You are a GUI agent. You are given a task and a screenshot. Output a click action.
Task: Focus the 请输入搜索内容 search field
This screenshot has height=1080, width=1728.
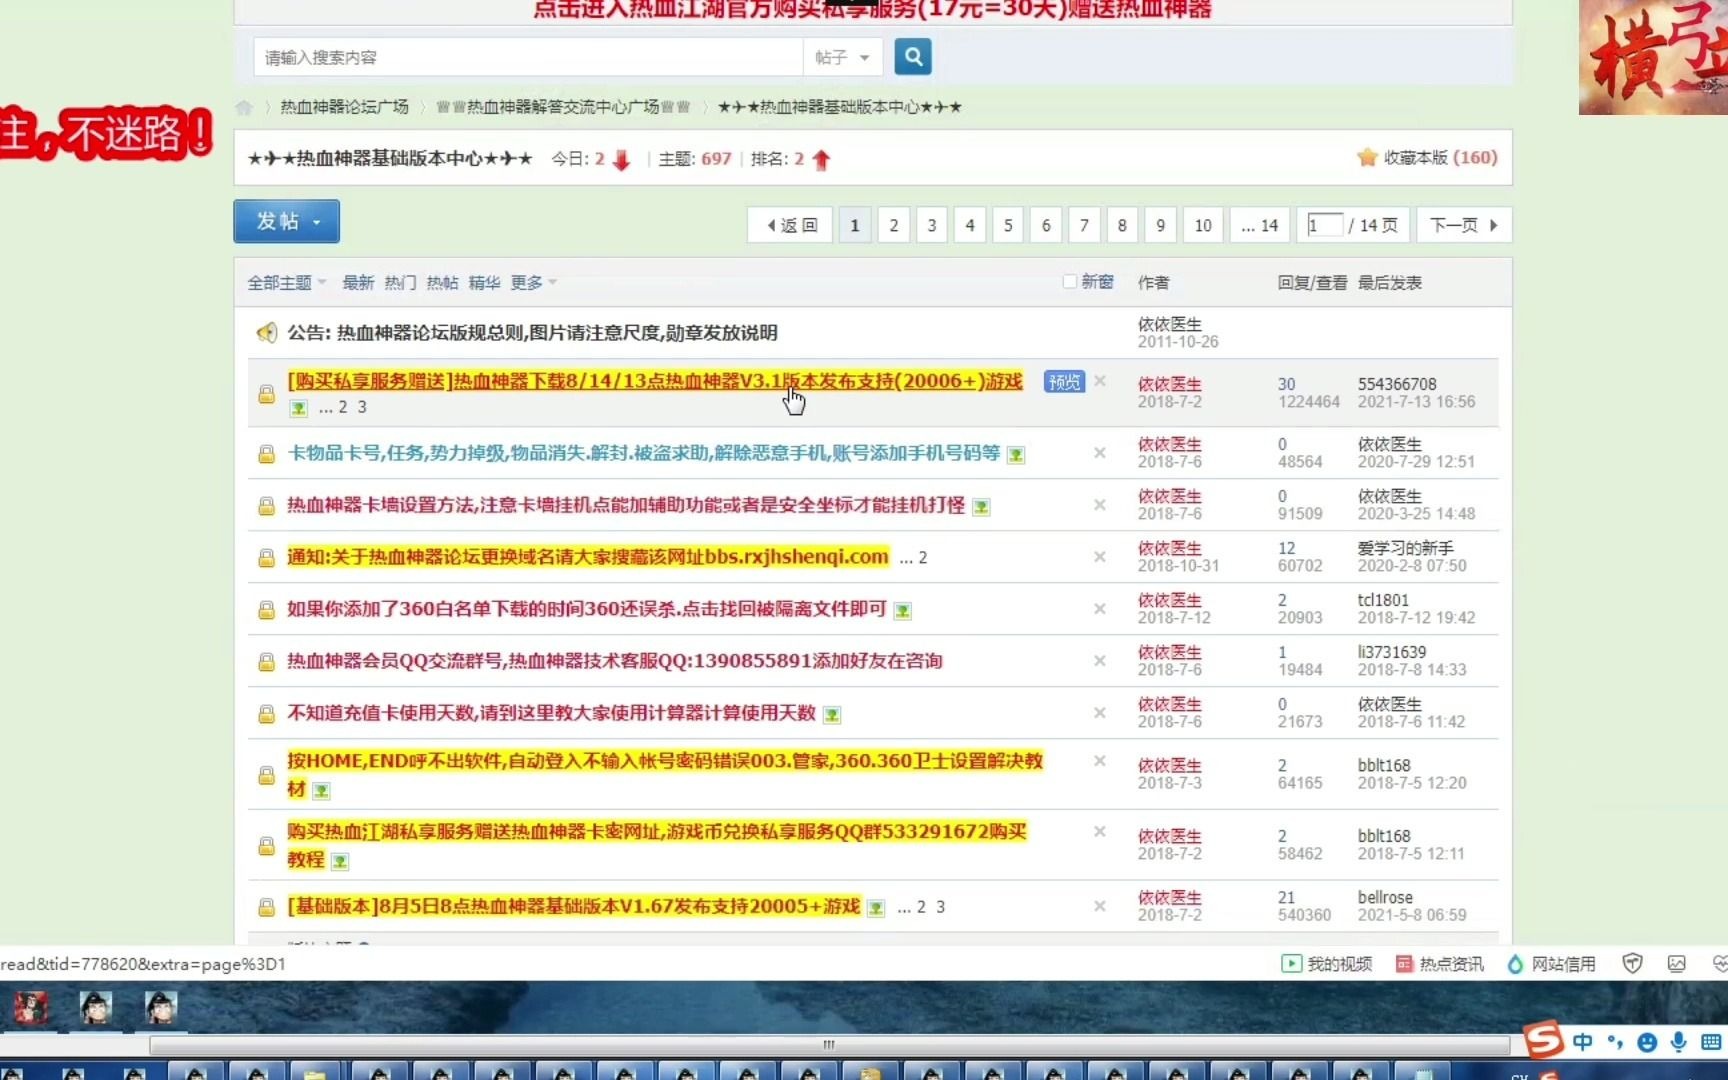click(528, 58)
